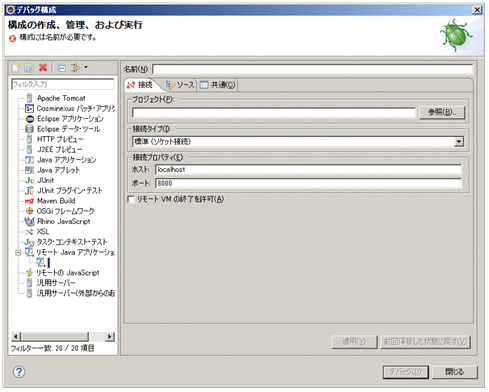
Task: Select the Maven Build label
Action: pos(56,201)
